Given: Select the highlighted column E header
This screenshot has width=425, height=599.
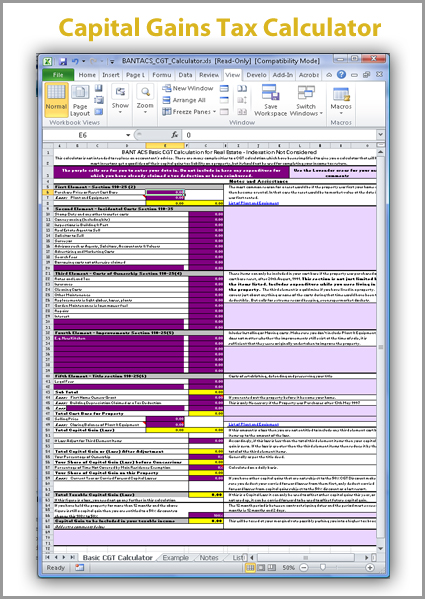Looking at the screenshot, I should point(165,146).
